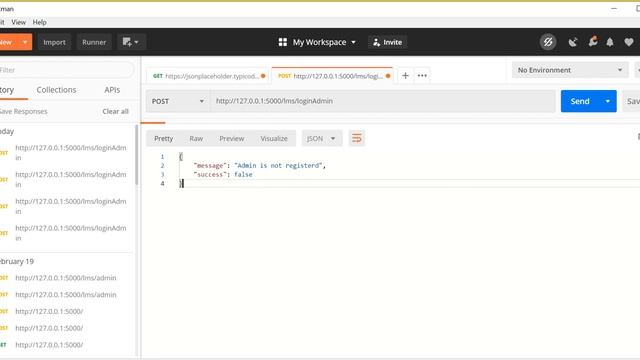Screen dimensions: 640x360
Task: Expand the My Workspace dropdown
Action: point(353,42)
